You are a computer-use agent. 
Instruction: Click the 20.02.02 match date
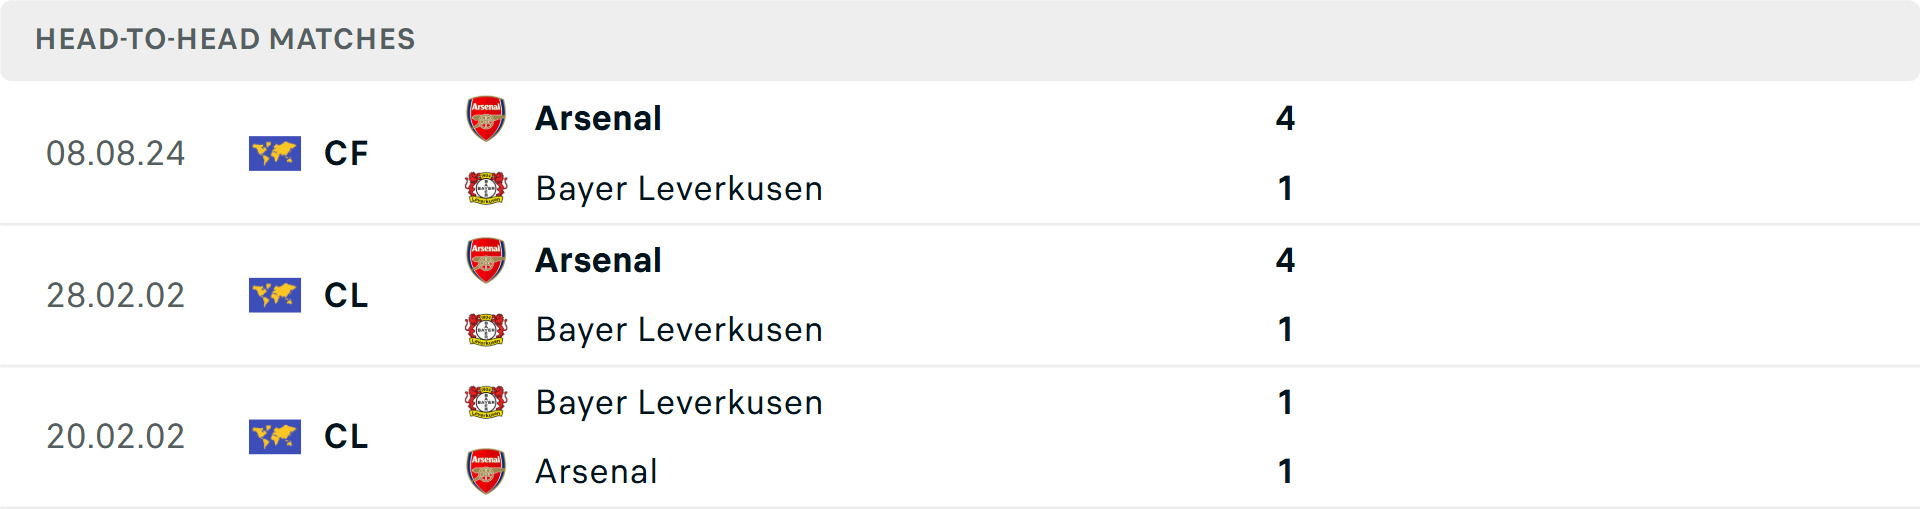pyautogui.click(x=116, y=436)
